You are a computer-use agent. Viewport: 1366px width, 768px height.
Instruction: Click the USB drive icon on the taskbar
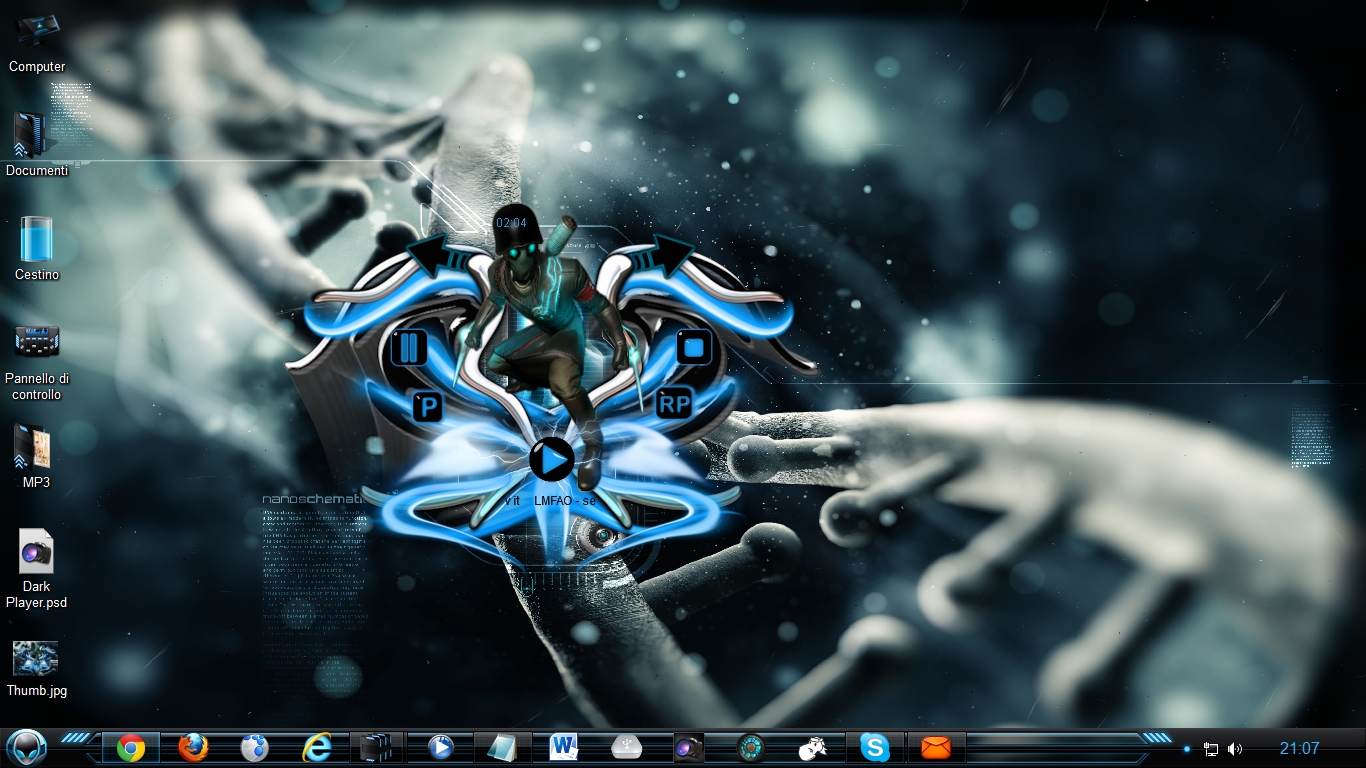[x=626, y=748]
